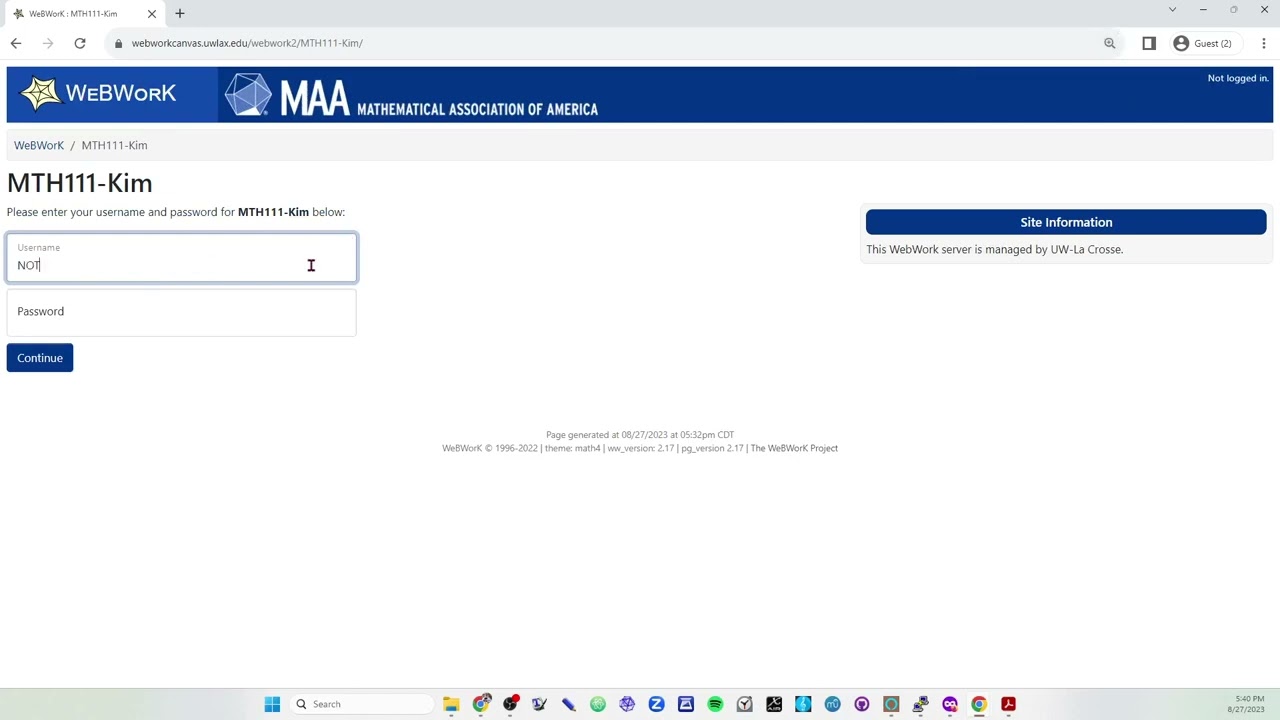Expand the tab search chevron
The height and width of the screenshot is (720, 1280).
click(x=1172, y=10)
